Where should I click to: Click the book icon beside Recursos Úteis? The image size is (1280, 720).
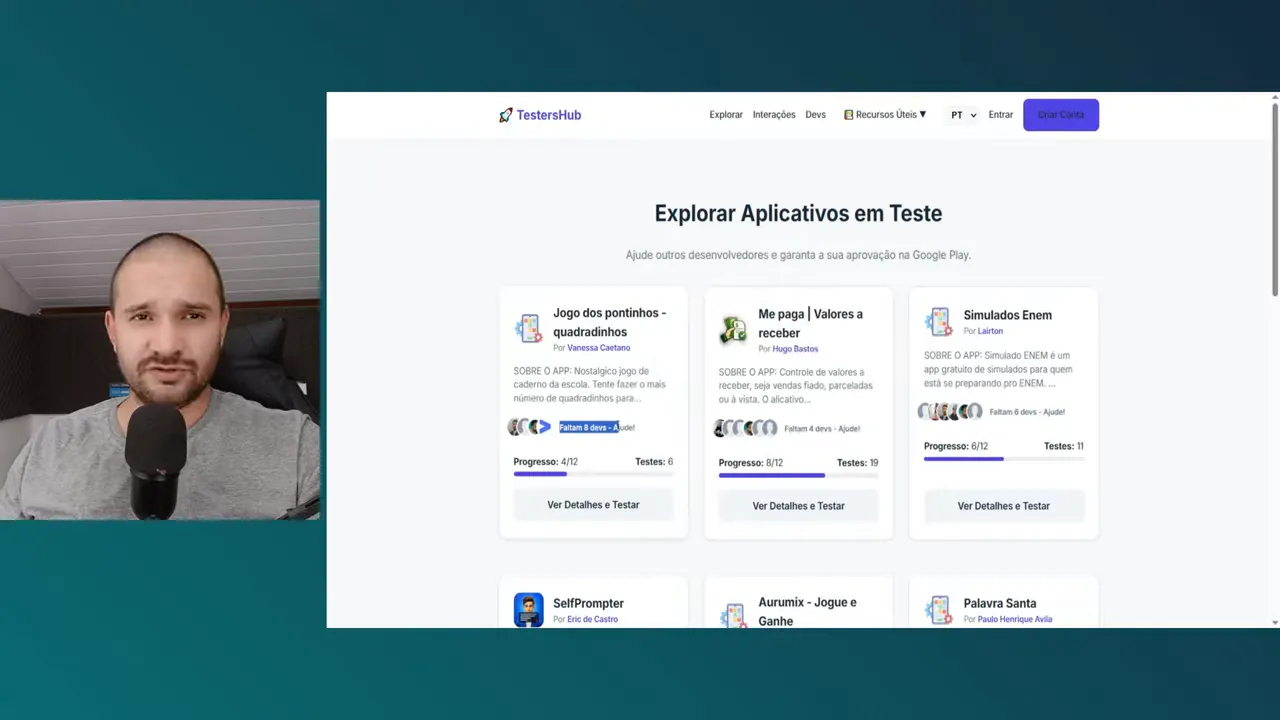[x=848, y=115]
